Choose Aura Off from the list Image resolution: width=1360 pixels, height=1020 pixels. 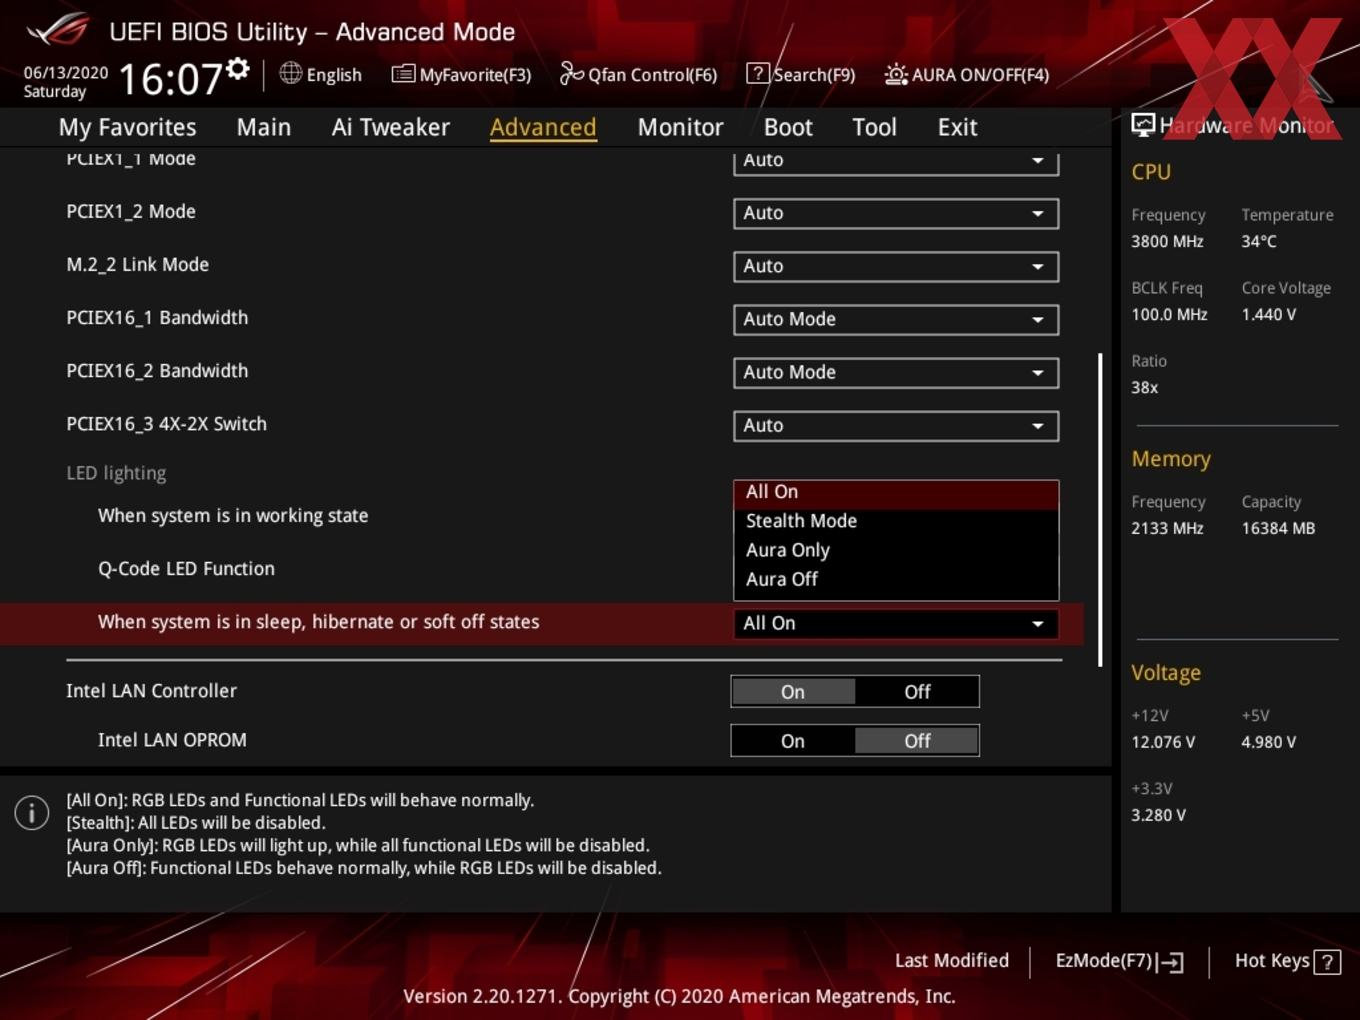pos(896,579)
